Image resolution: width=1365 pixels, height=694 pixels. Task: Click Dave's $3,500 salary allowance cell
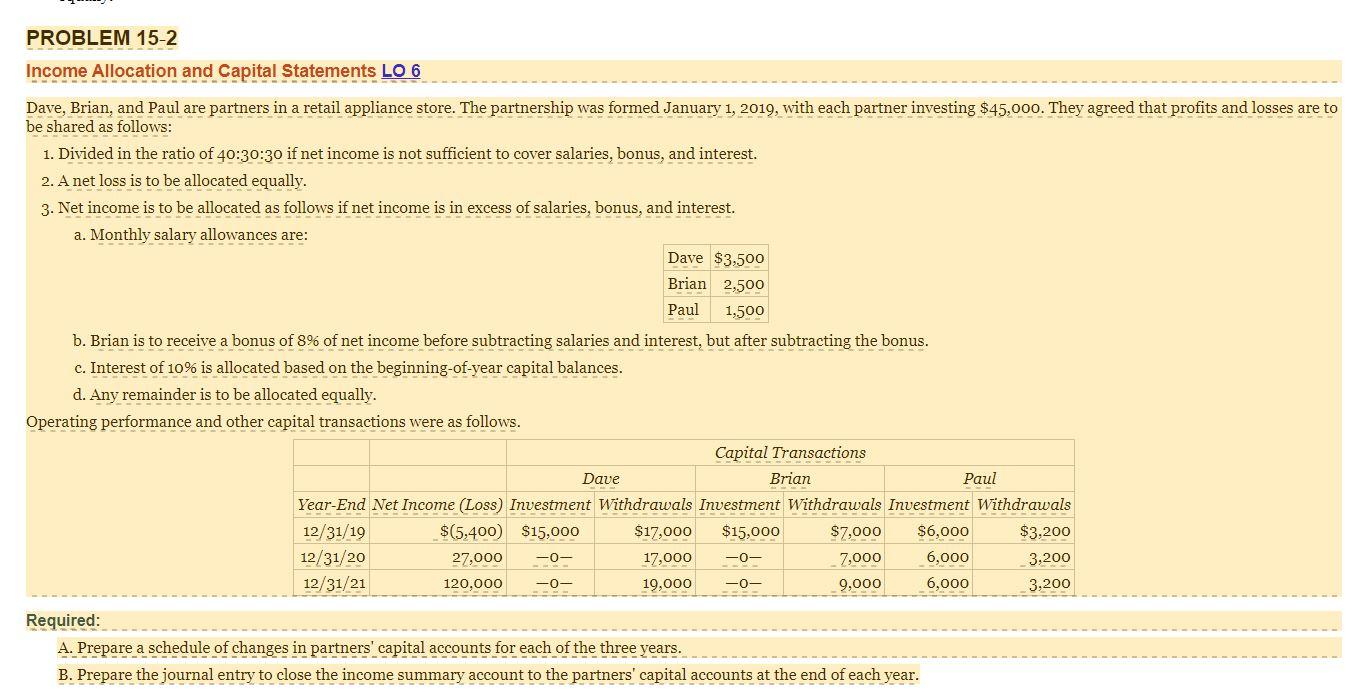coord(737,257)
